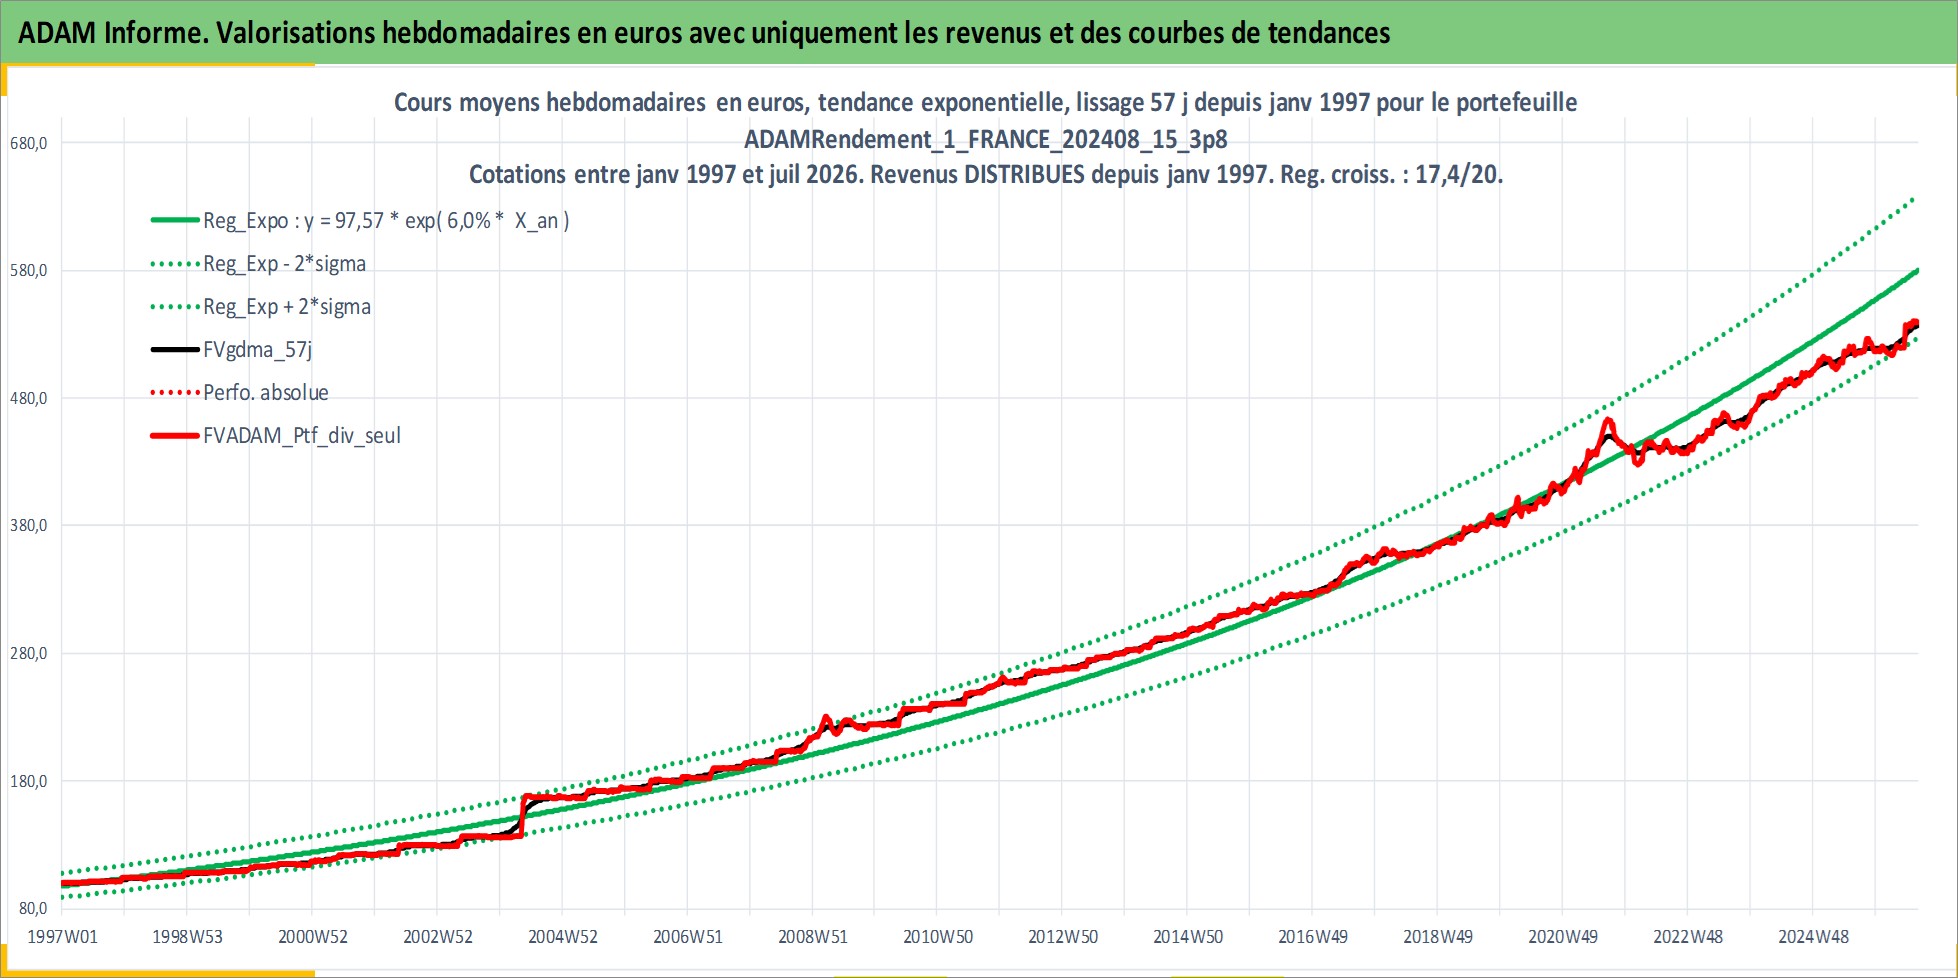Viewport: 1958px width, 978px height.
Task: Select the y-axis value '480,0'
Action: click(x=28, y=398)
